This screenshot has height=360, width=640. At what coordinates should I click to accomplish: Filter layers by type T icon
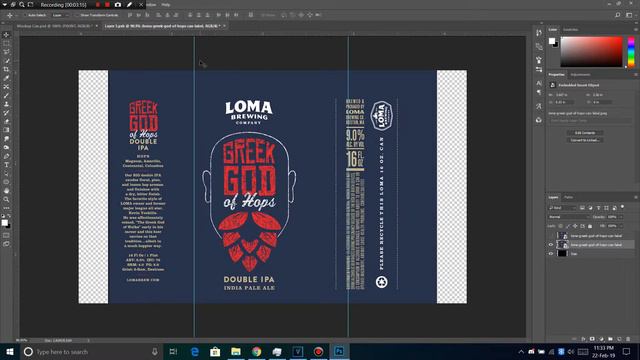point(598,208)
